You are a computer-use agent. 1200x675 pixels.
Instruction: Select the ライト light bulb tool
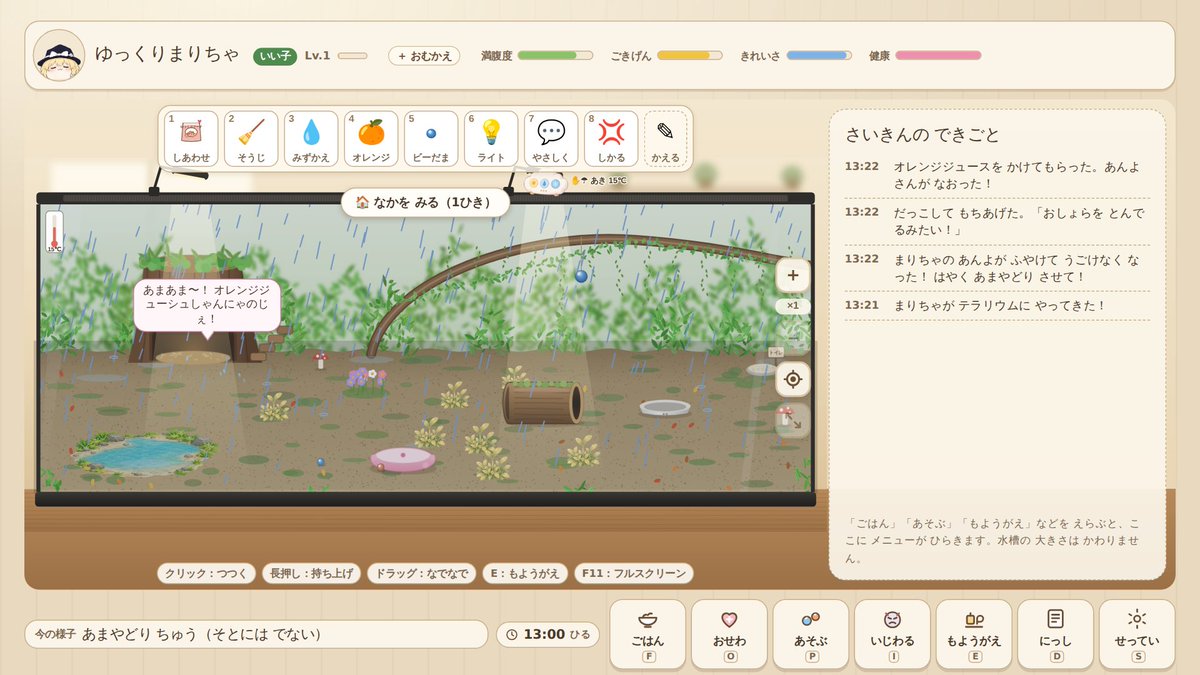click(491, 139)
